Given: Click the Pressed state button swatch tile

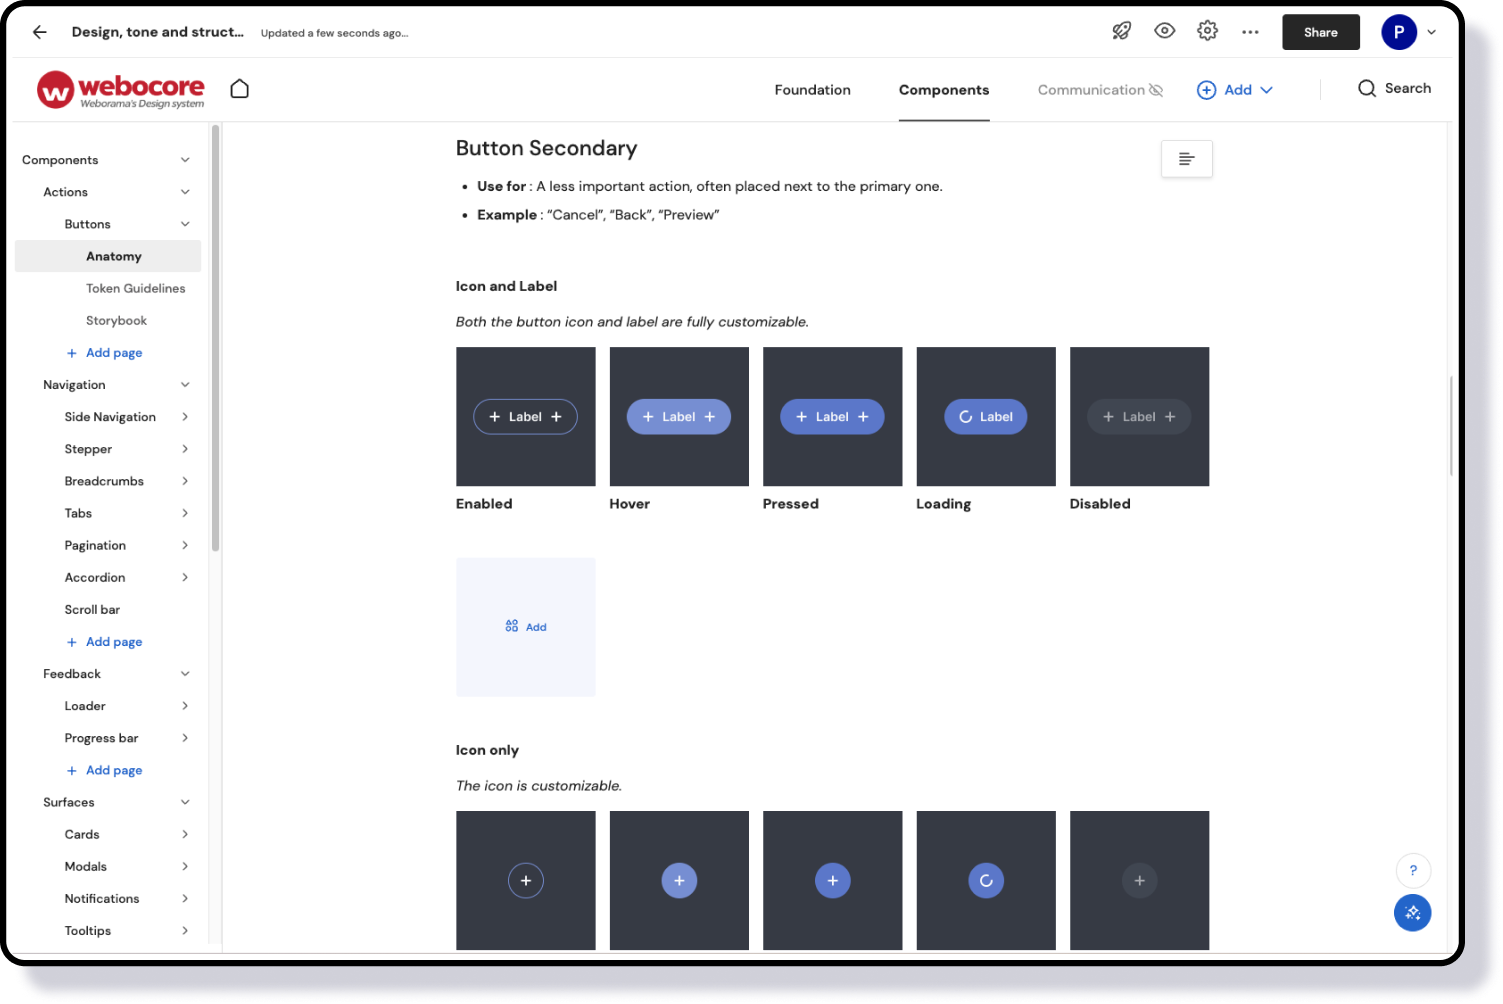Looking at the screenshot, I should (x=832, y=417).
